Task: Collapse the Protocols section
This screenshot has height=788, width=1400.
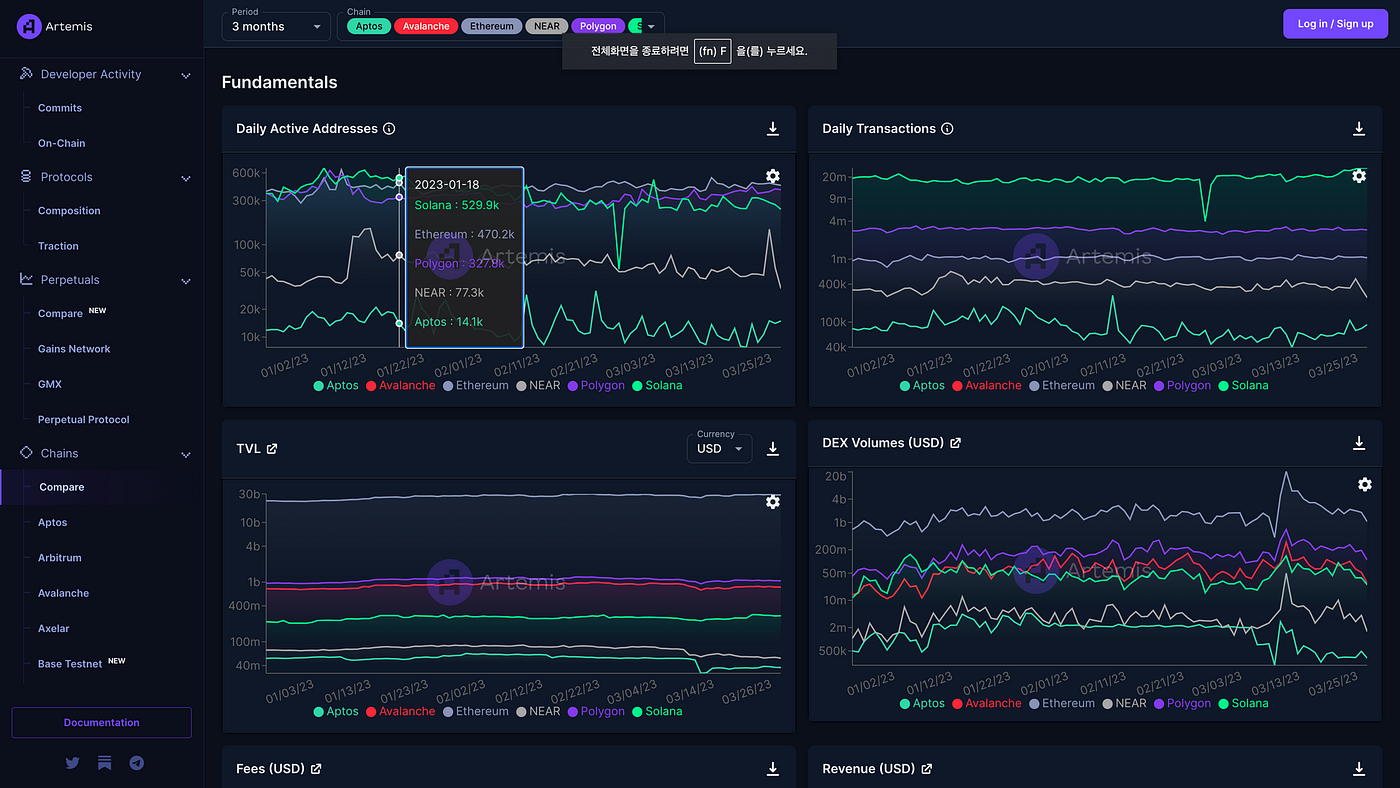Action: tap(185, 178)
